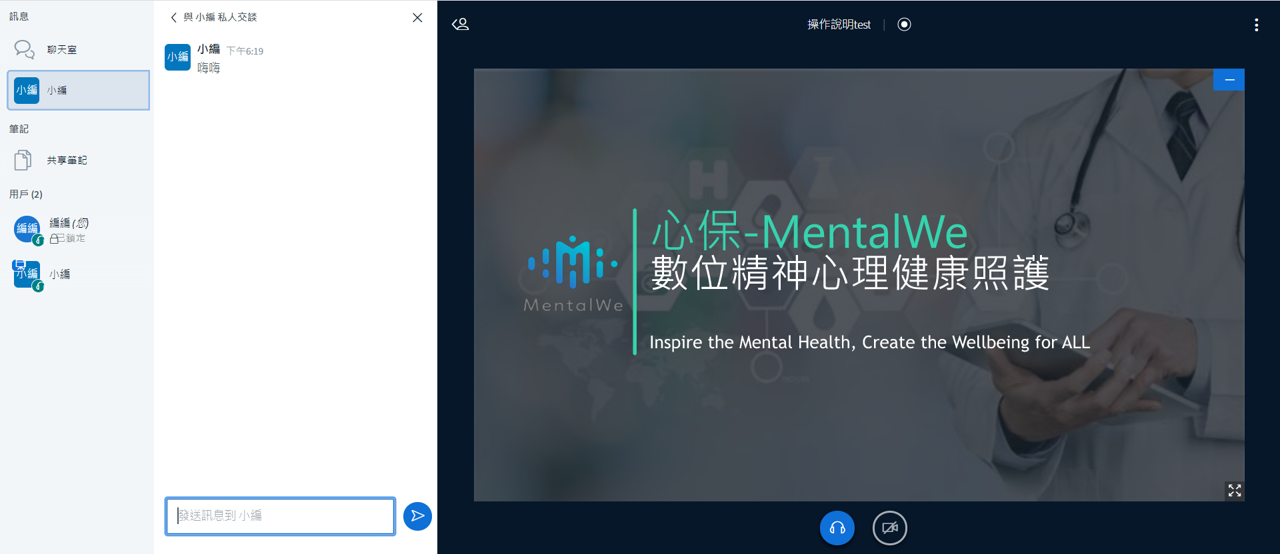Select the 小編 private chat entry
The height and width of the screenshot is (554, 1280).
(x=78, y=90)
